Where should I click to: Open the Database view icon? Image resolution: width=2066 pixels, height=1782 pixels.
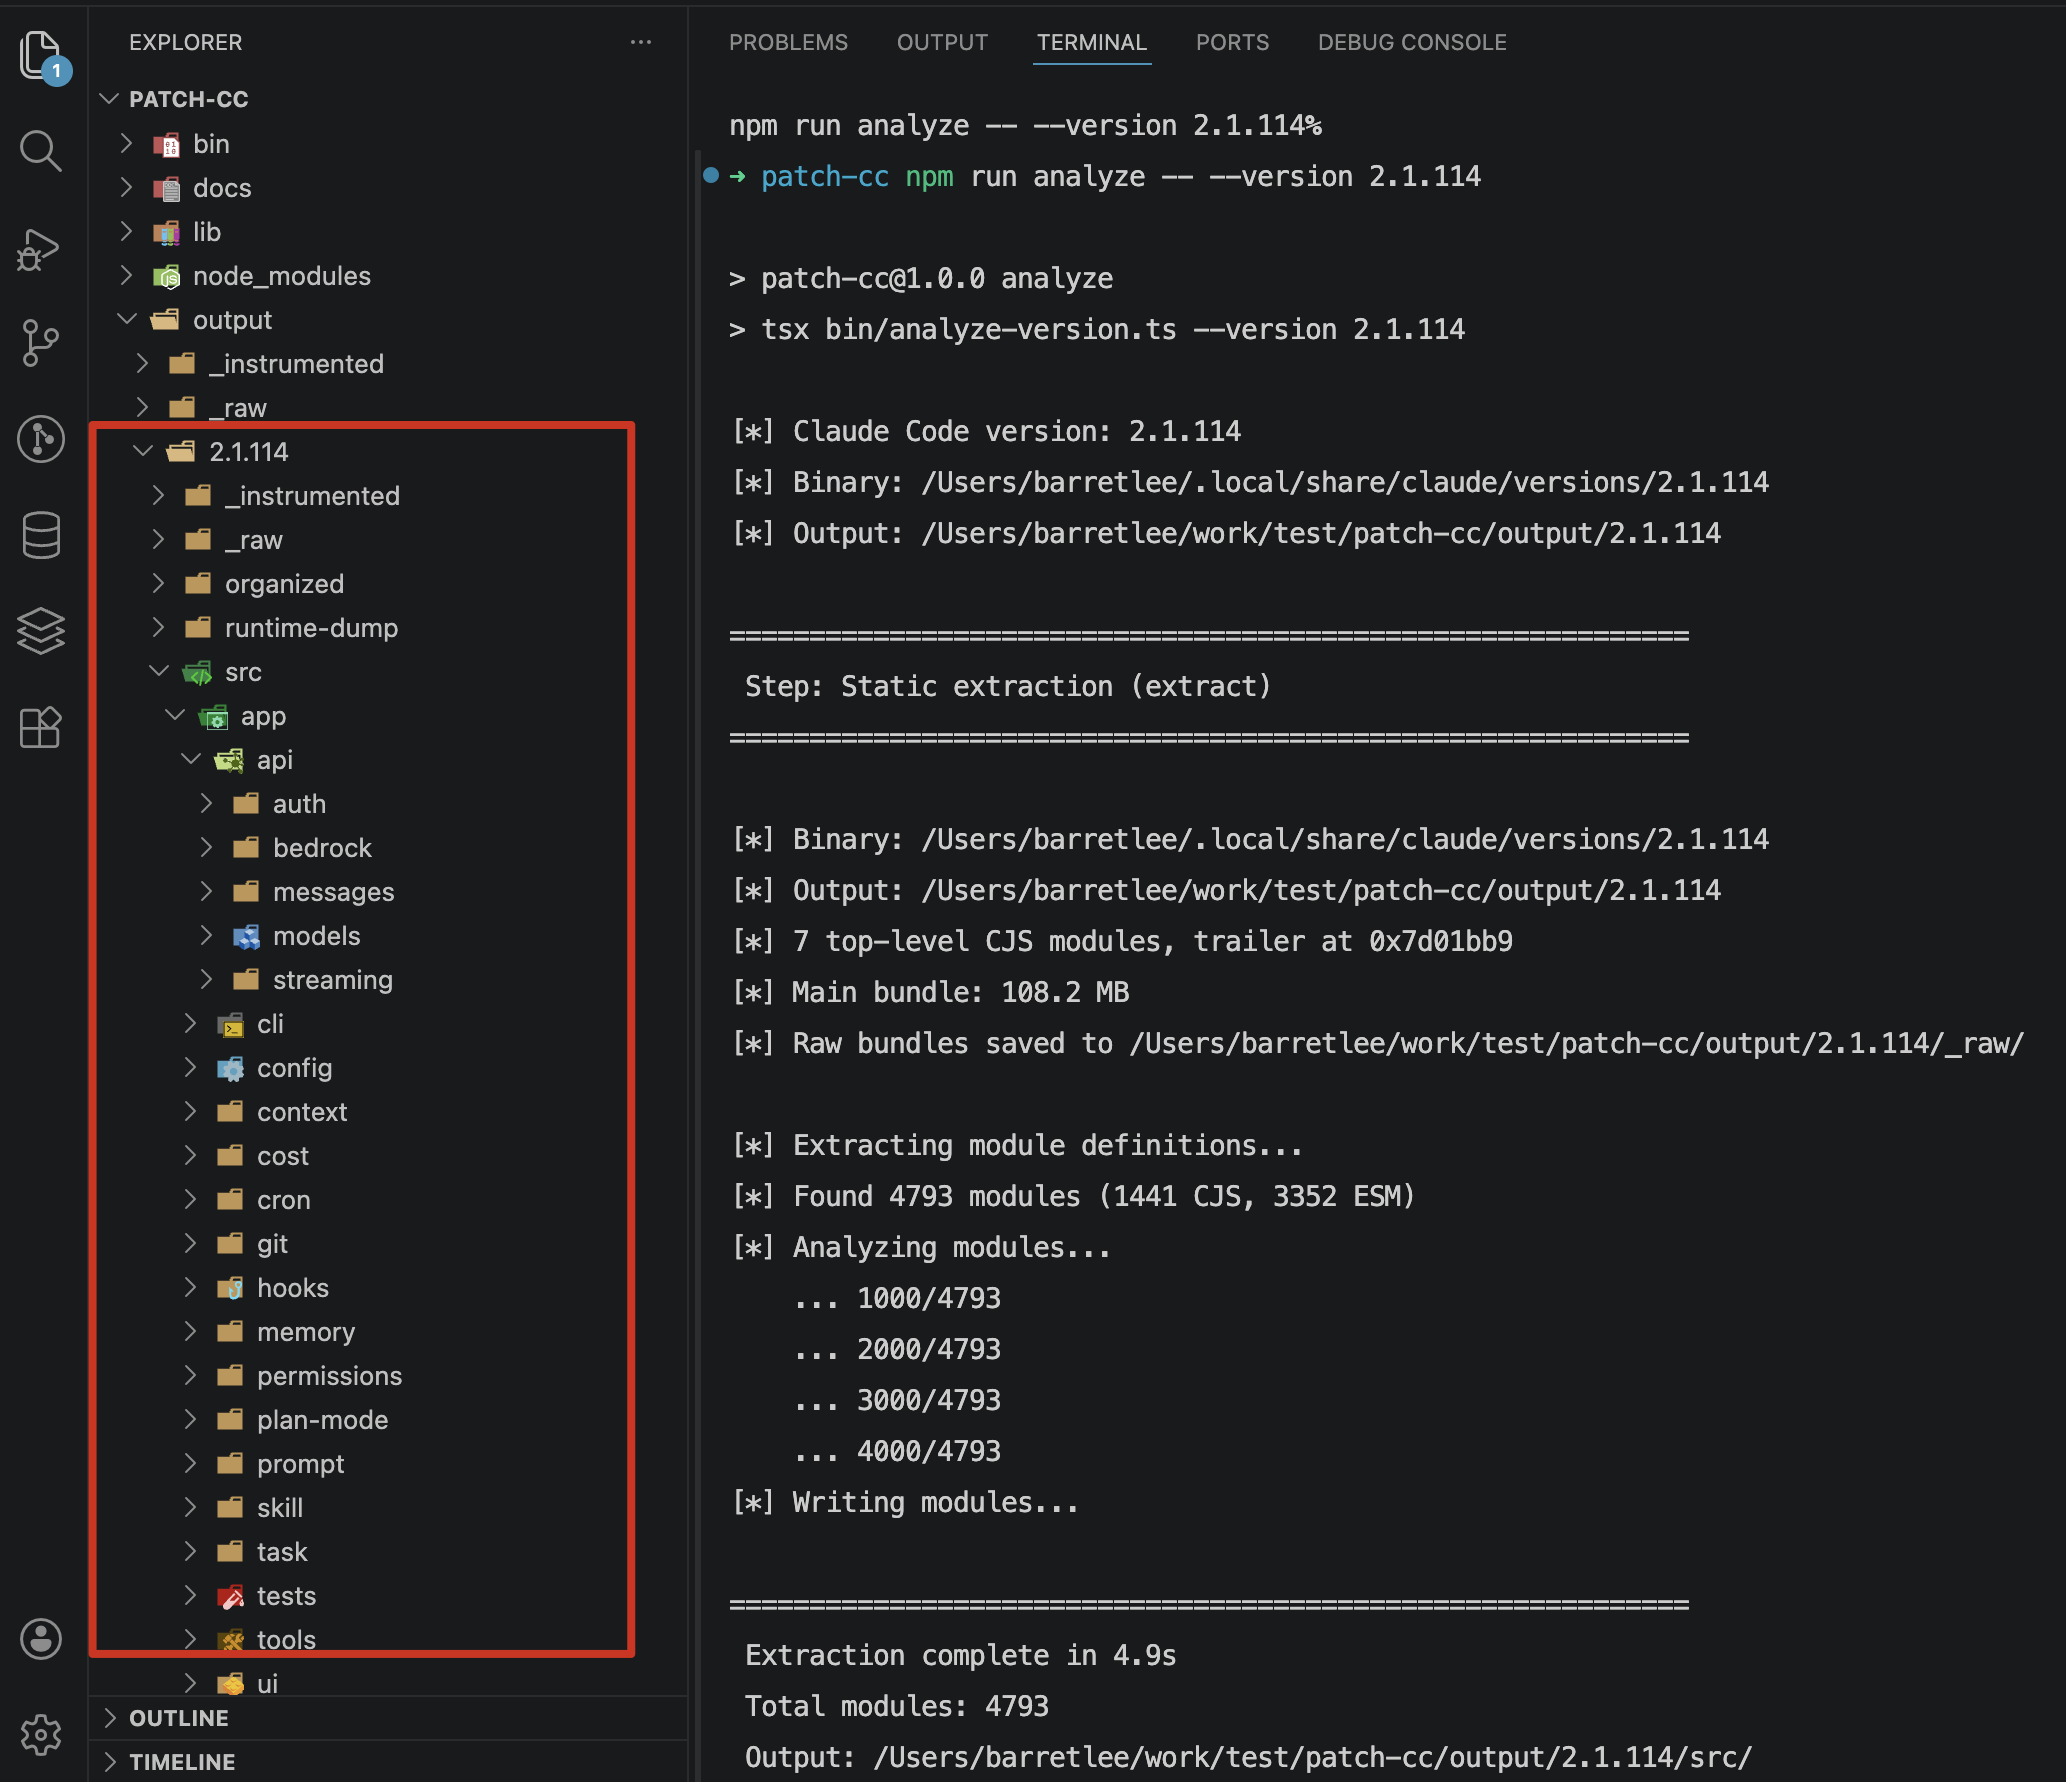40,535
